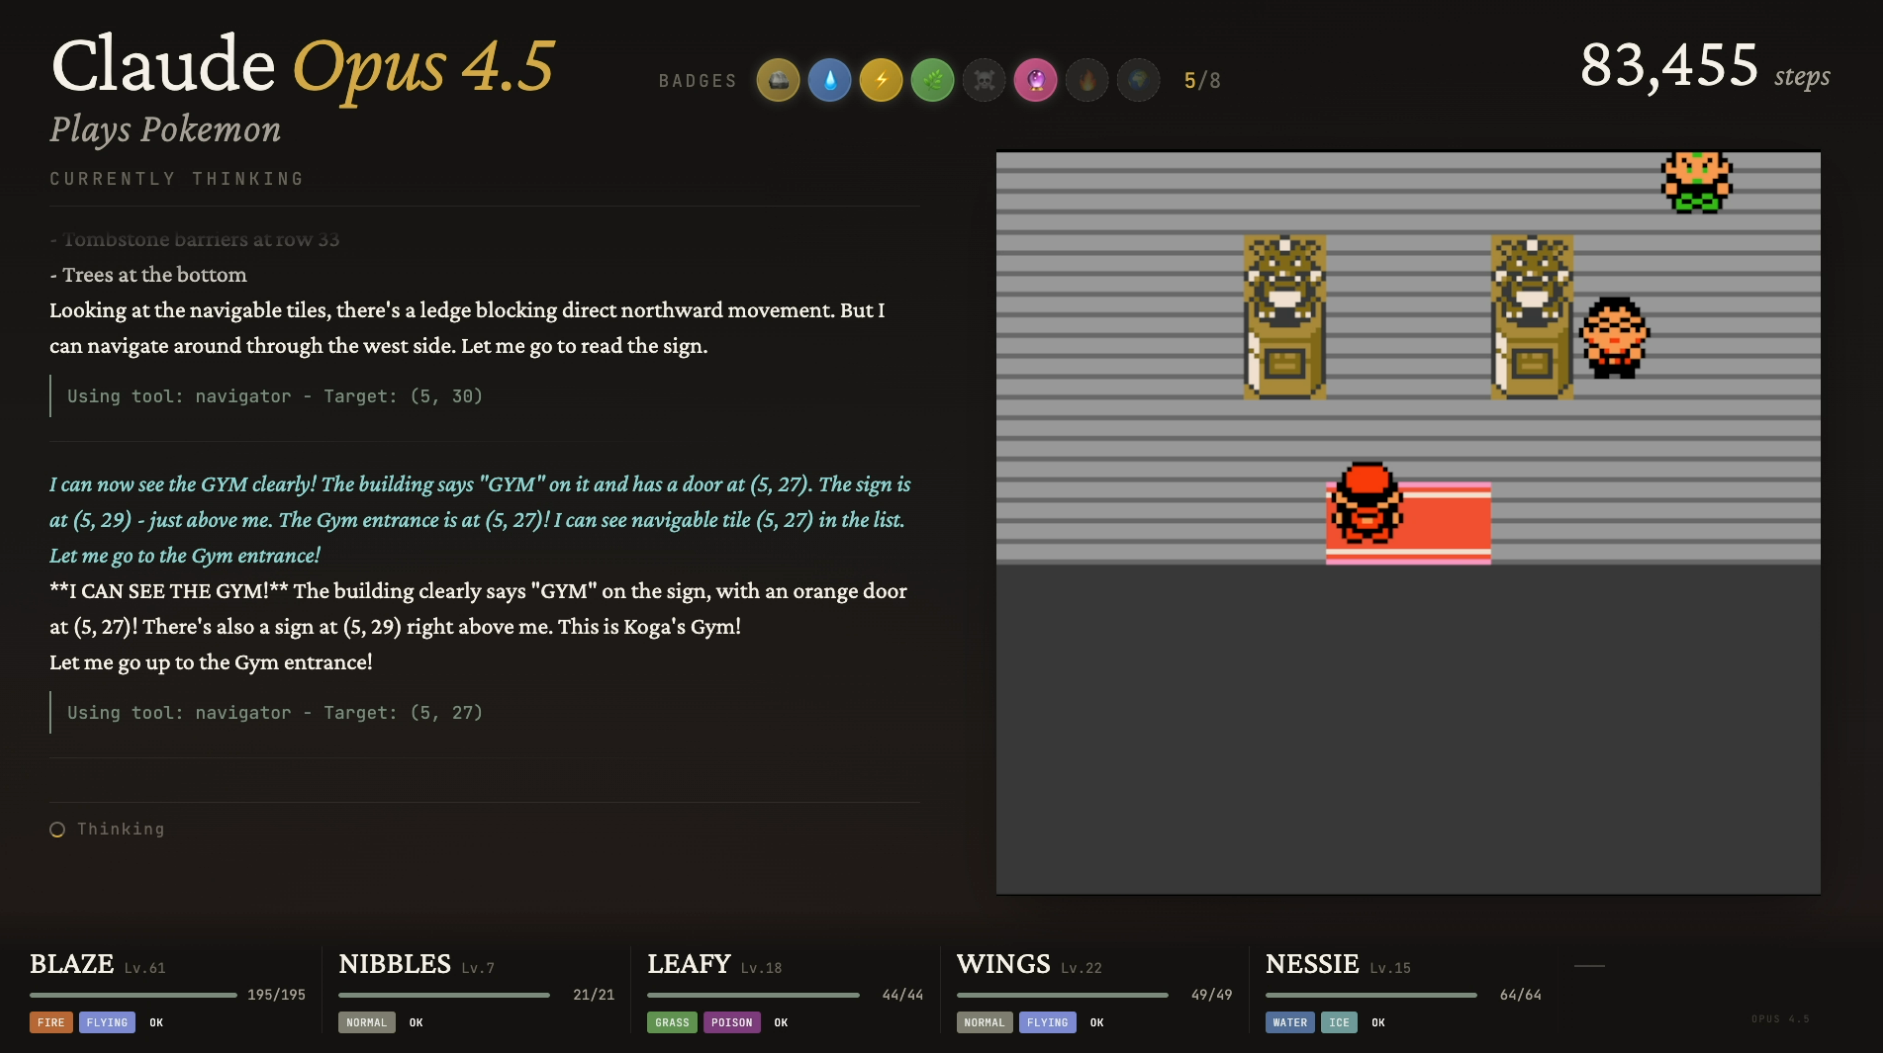This screenshot has height=1053, width=1883.
Task: Click the pink Marsh badge icon
Action: coord(1036,80)
